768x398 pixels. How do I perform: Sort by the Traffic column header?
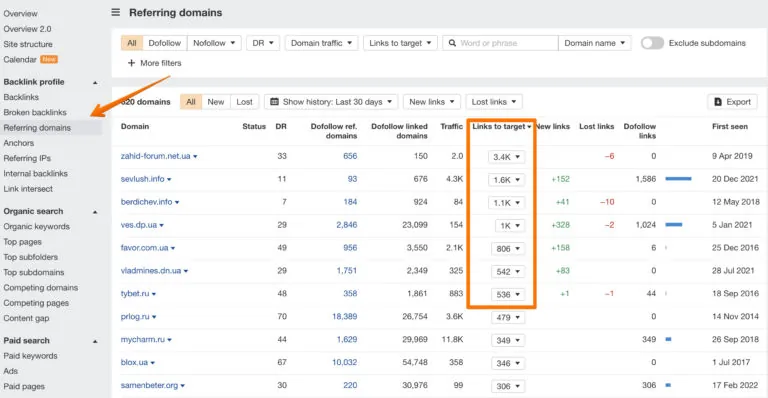click(451, 126)
